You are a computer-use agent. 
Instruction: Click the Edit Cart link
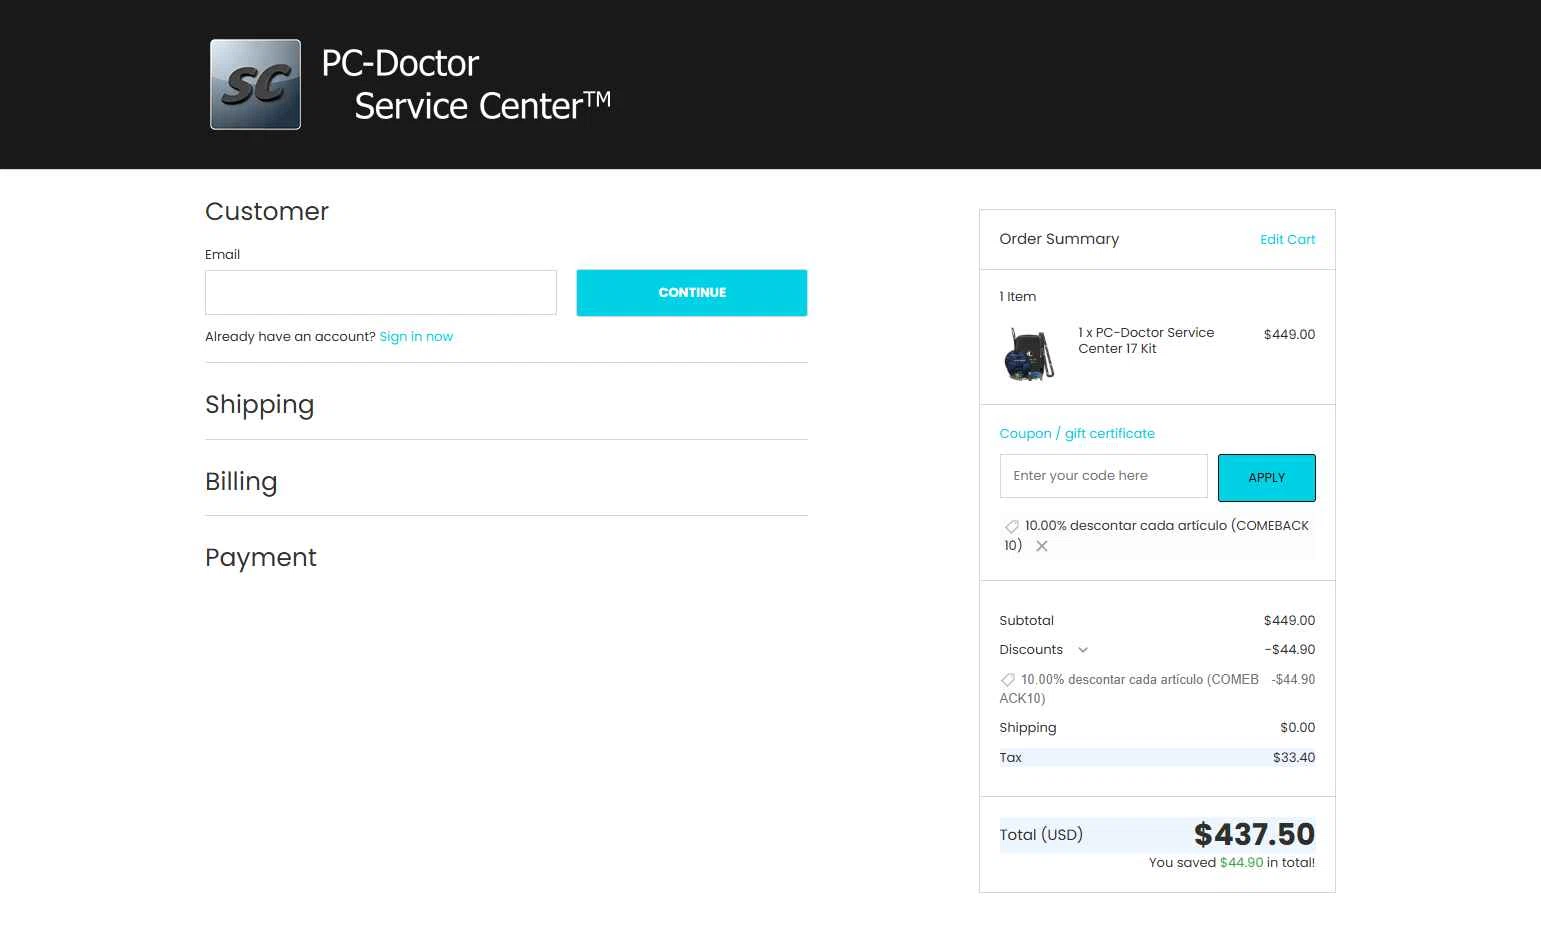(x=1287, y=239)
